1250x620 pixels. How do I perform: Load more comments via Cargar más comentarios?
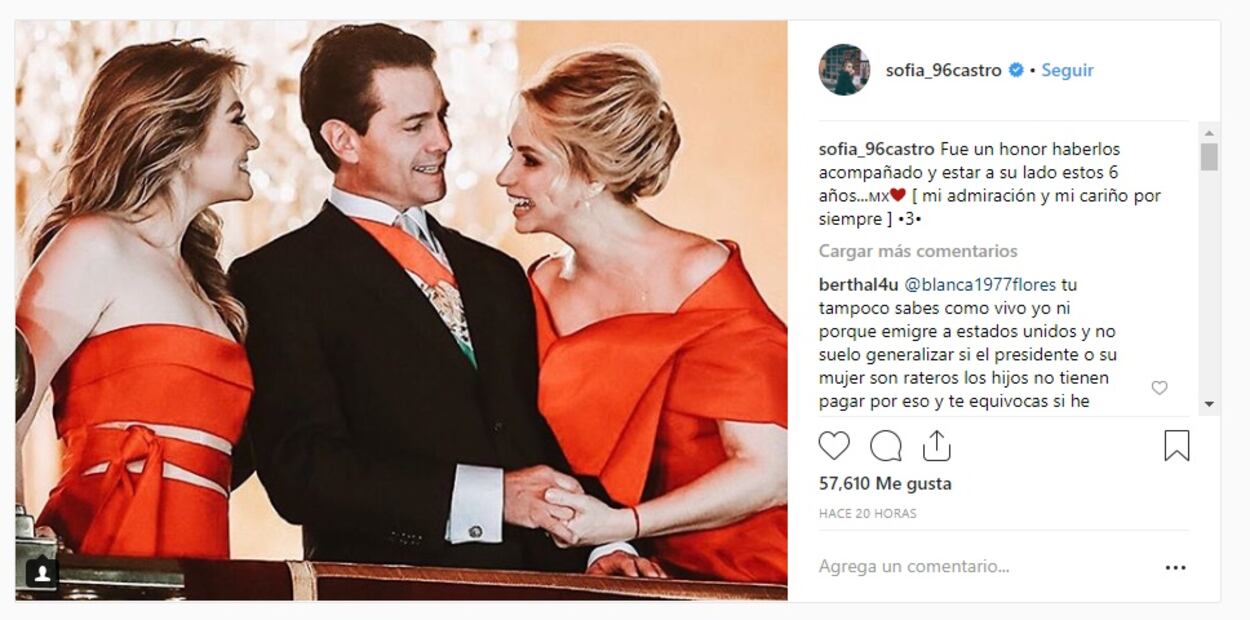point(918,251)
